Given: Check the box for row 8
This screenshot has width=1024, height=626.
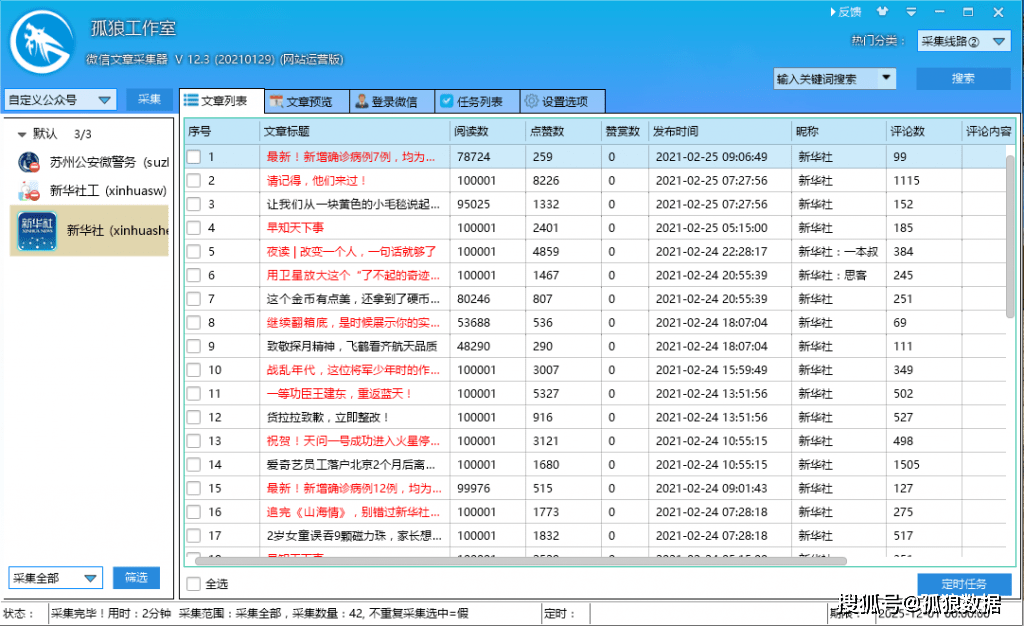Looking at the screenshot, I should point(194,322).
